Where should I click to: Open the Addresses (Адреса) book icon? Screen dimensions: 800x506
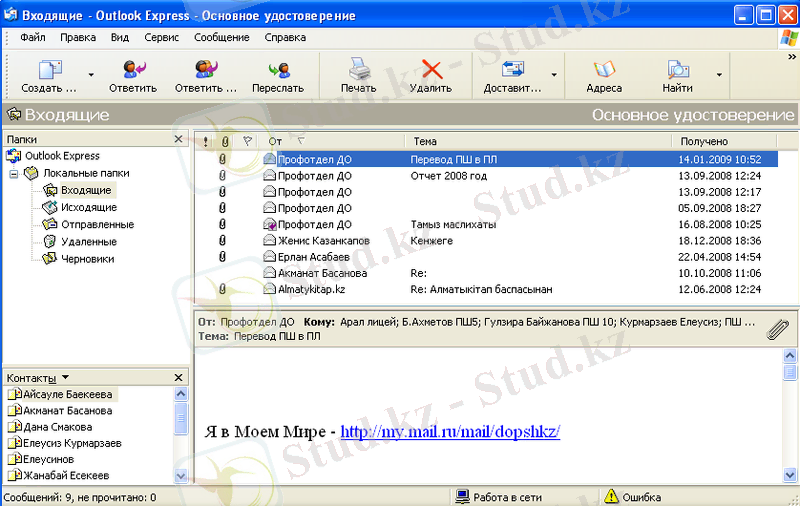604,70
